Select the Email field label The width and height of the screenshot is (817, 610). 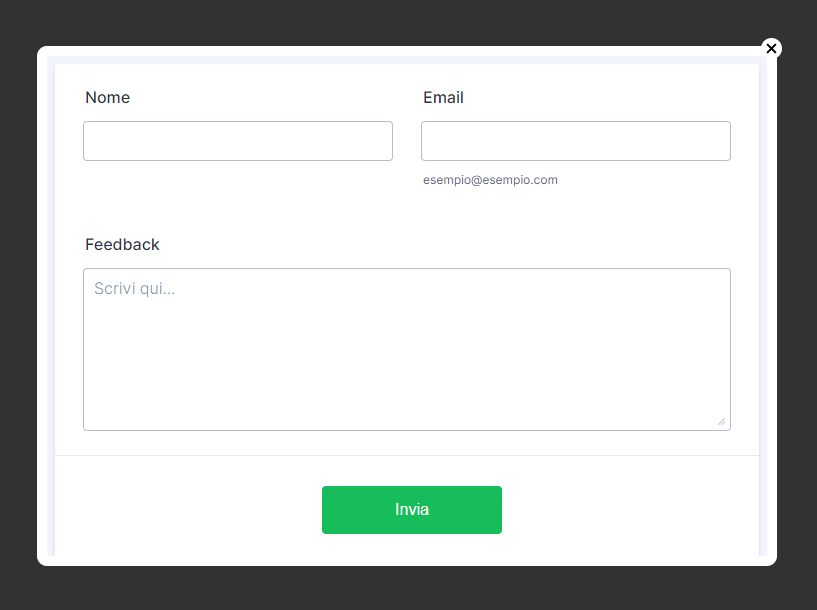[443, 98]
